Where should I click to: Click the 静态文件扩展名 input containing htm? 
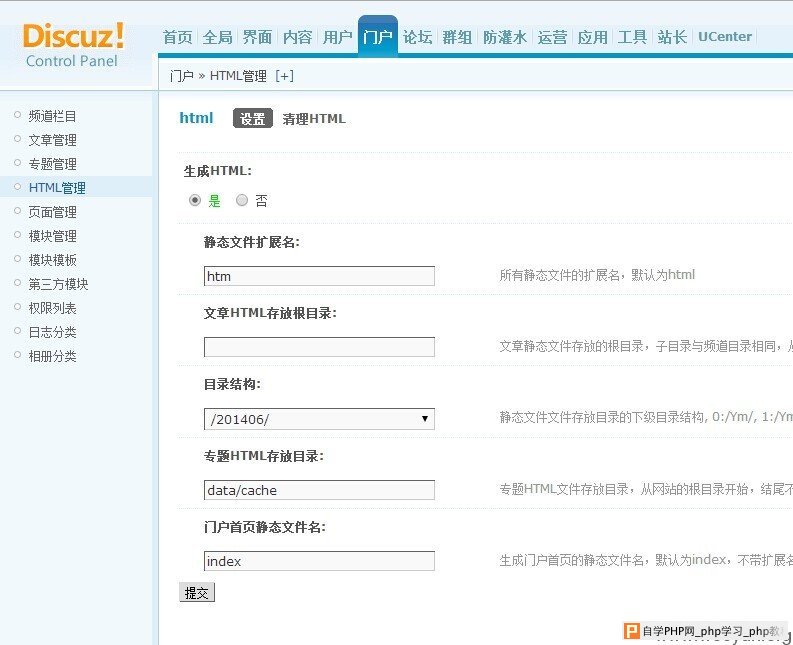pyautogui.click(x=319, y=276)
